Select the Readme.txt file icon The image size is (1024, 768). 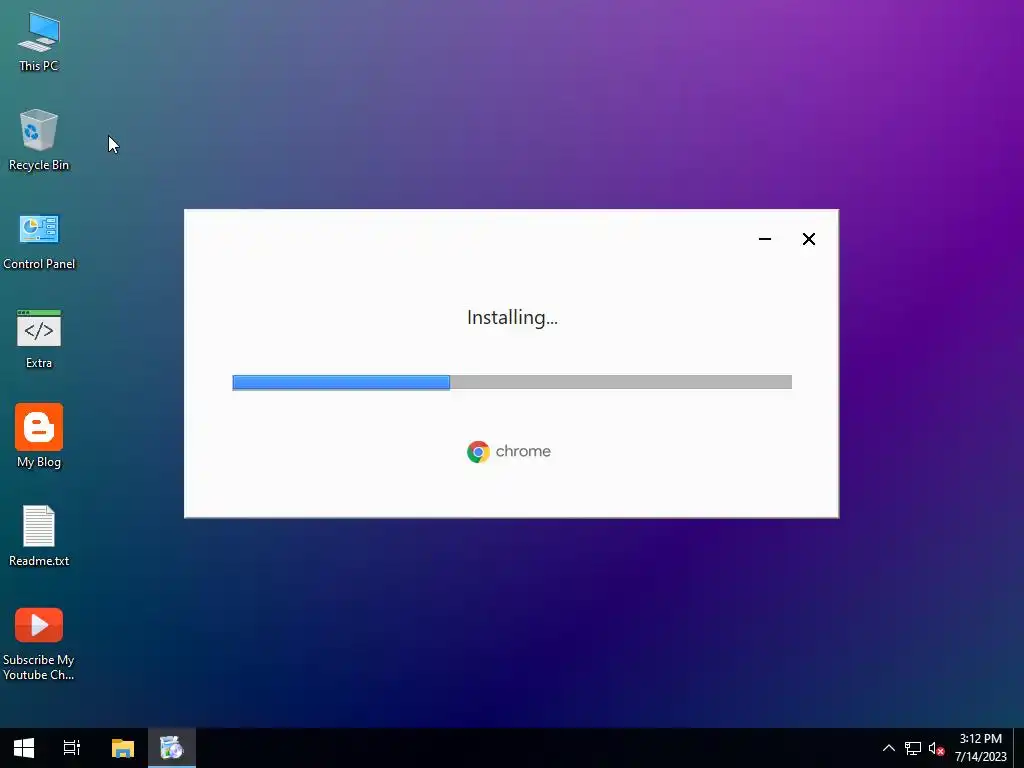tap(39, 536)
